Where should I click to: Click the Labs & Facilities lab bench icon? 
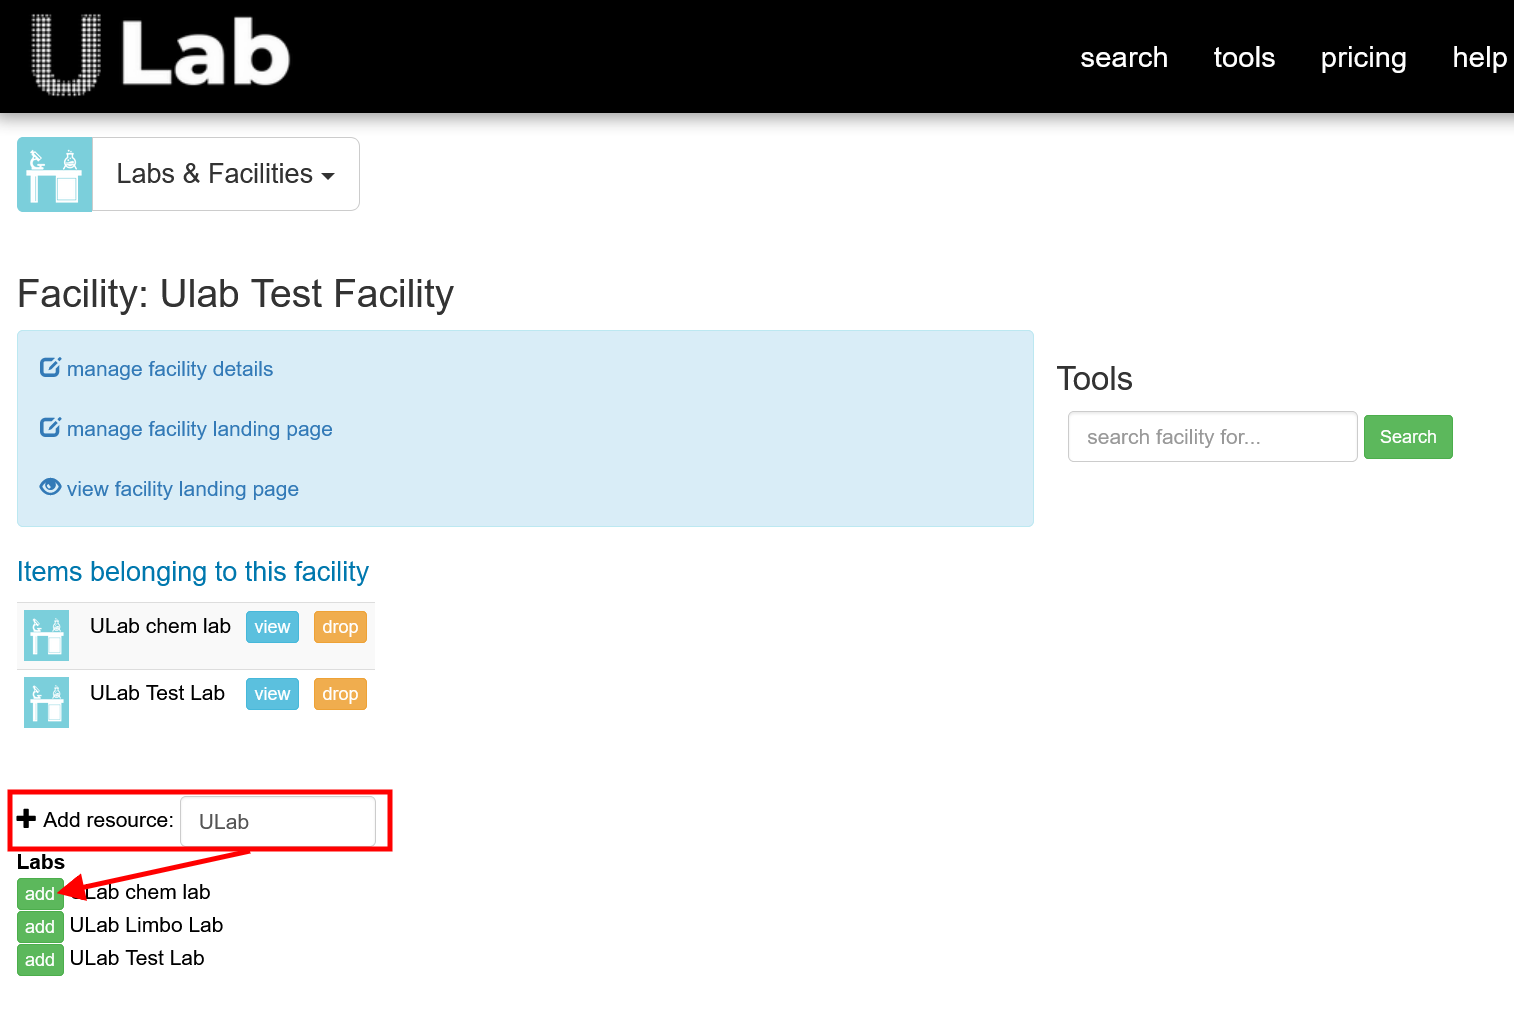coord(54,174)
